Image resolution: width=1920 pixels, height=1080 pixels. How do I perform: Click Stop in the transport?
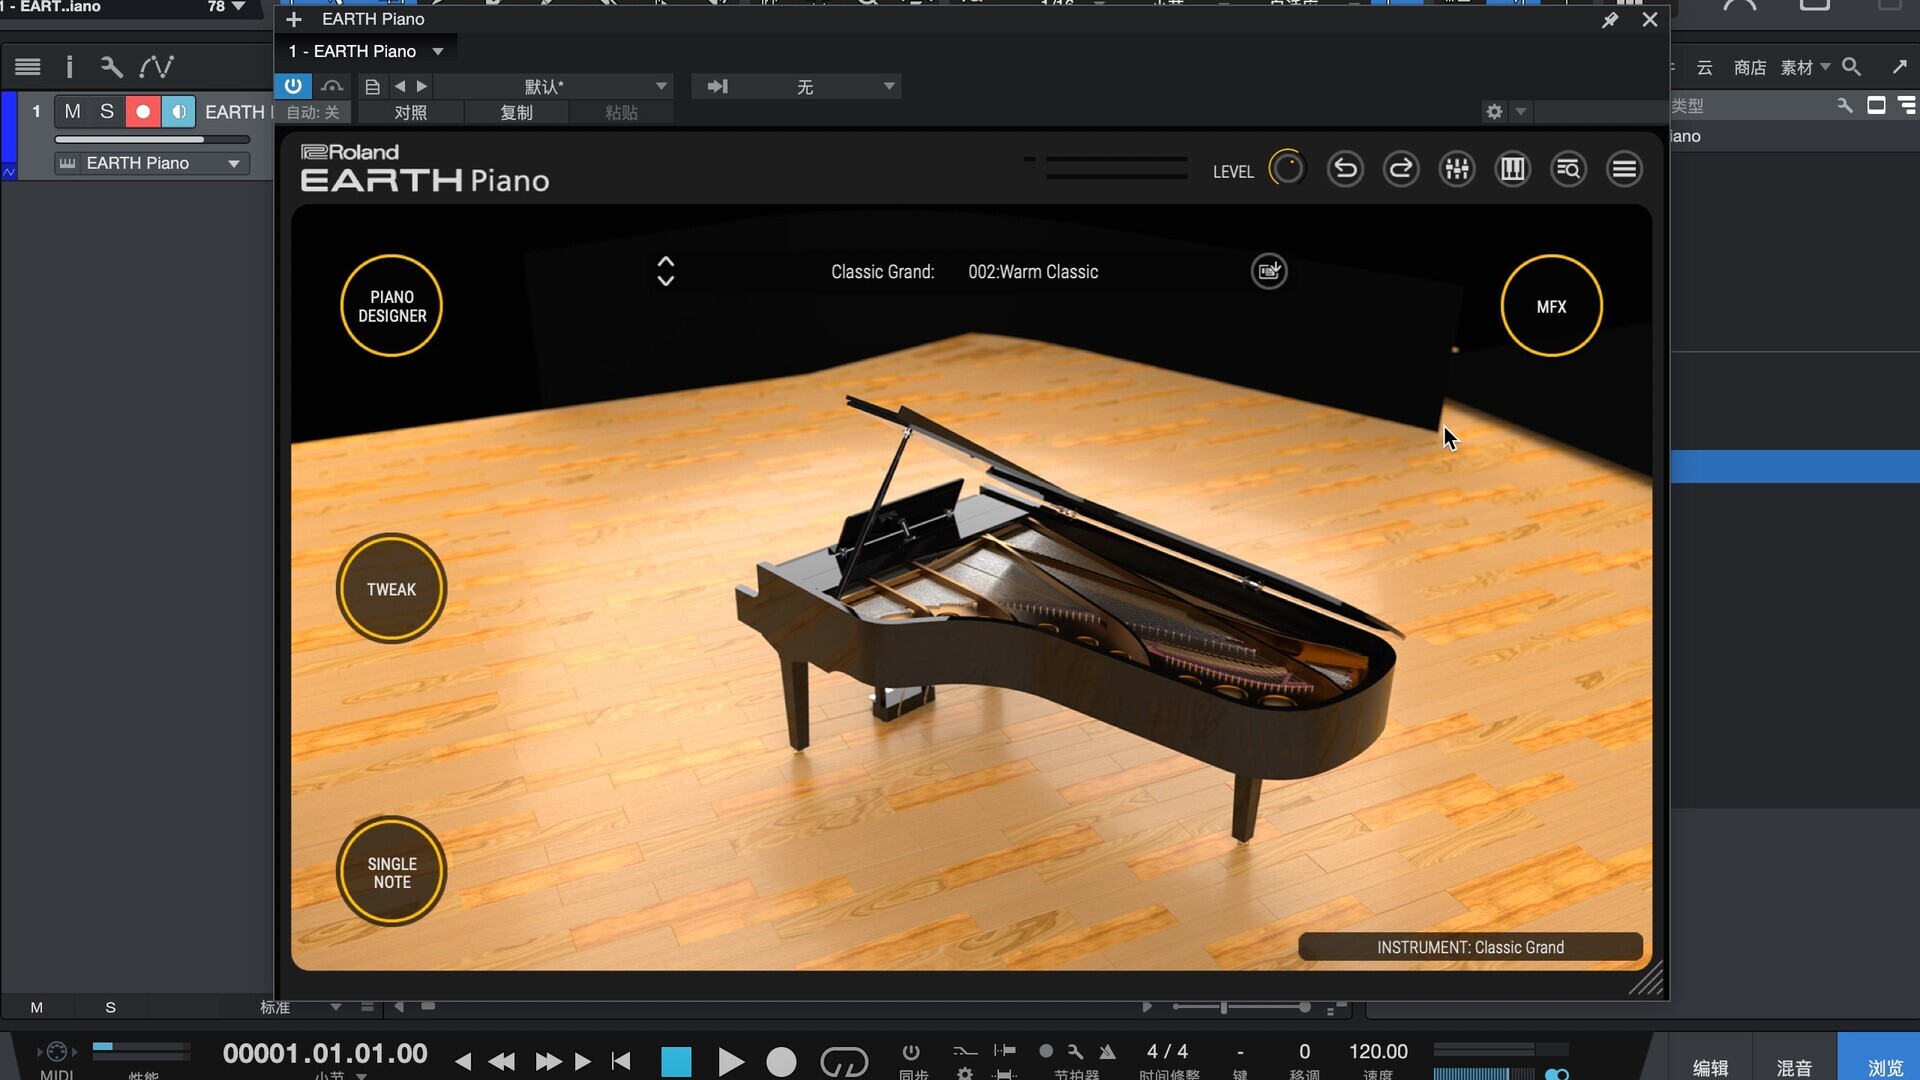click(676, 1061)
